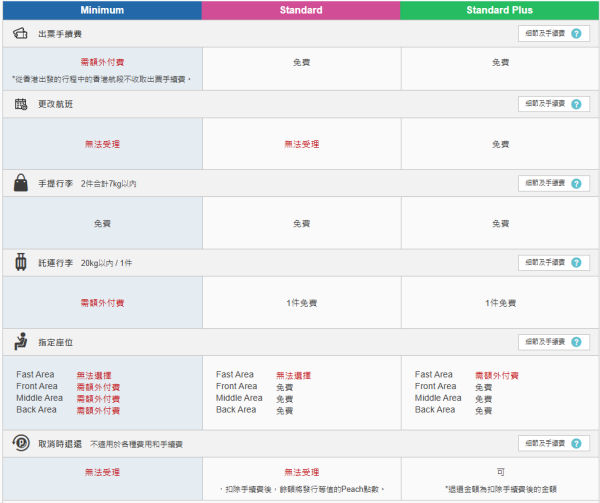
Task: Open 細節及手續費 button in the 手提行李 row
Action: pyautogui.click(x=554, y=184)
